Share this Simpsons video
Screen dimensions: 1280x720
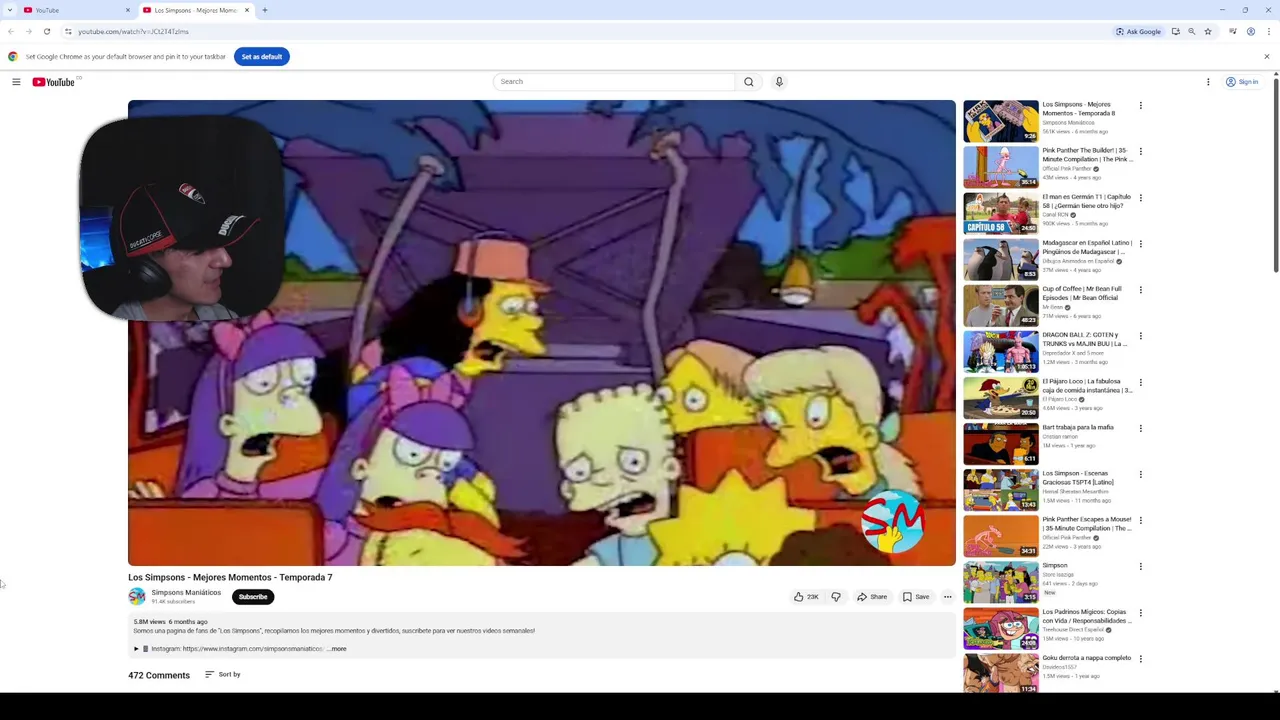872,597
